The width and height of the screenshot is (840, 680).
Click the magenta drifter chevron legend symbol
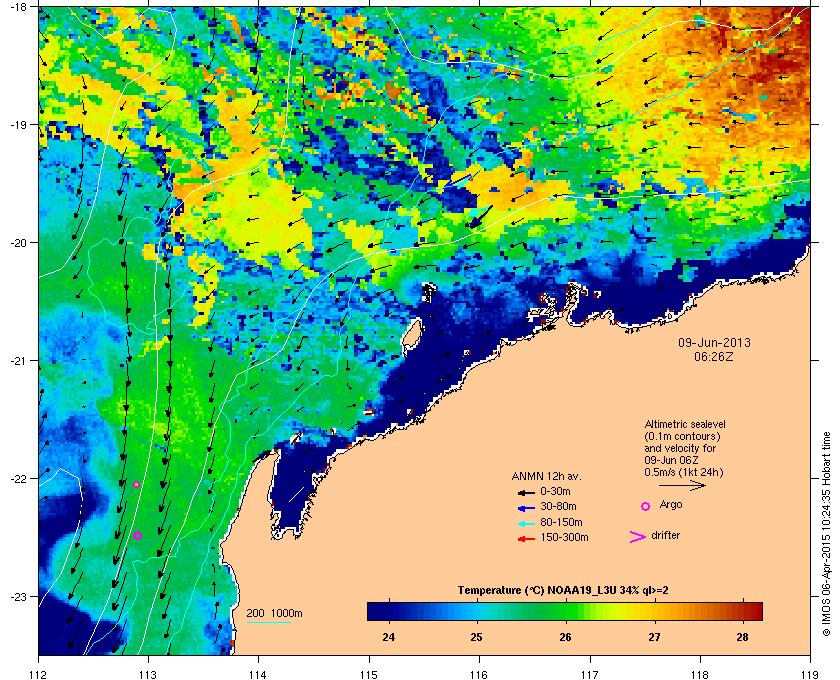click(638, 537)
